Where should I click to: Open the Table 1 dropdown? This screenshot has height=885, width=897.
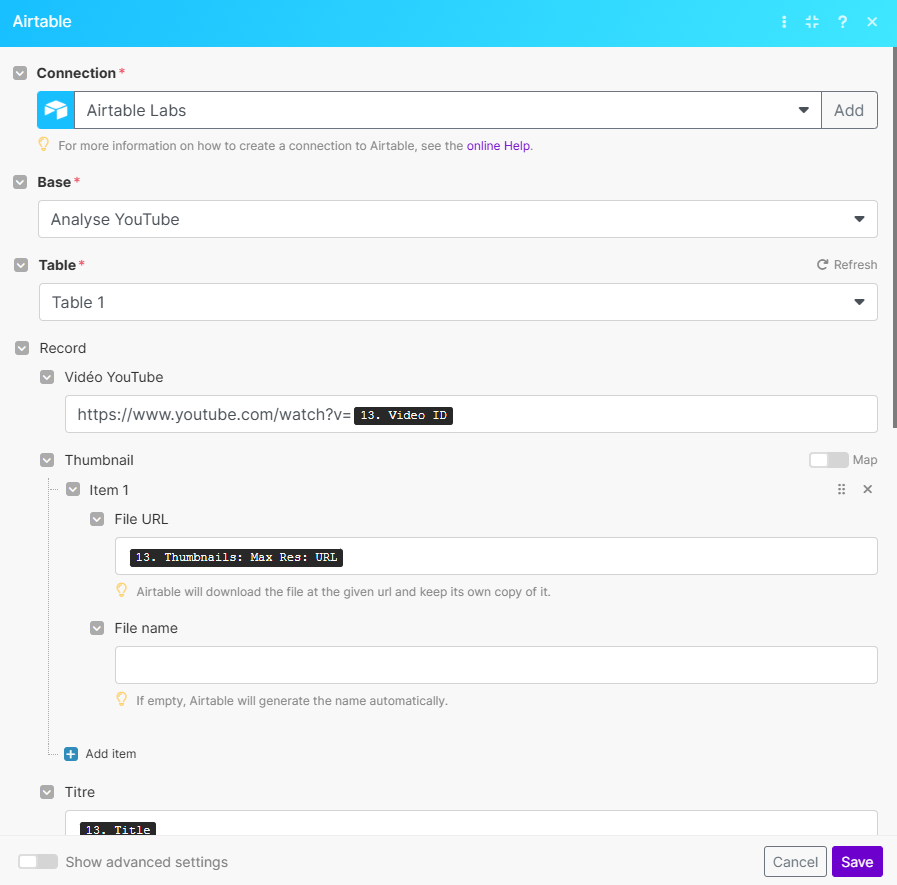(458, 302)
